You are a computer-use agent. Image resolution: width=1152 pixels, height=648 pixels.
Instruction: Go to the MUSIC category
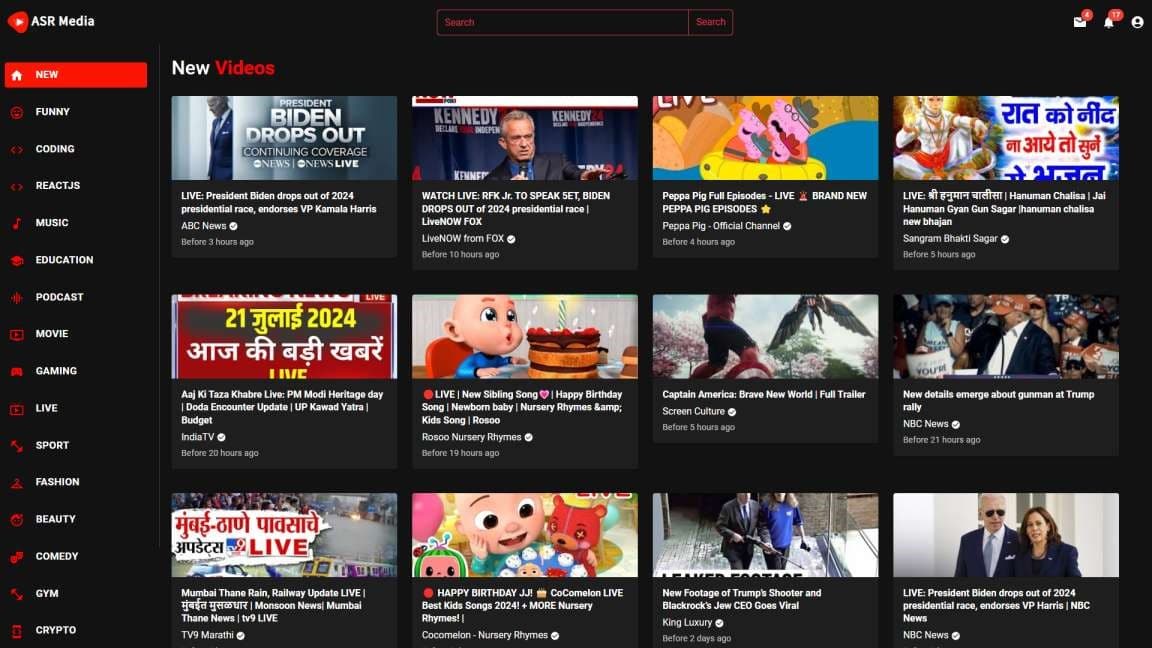tap(51, 223)
